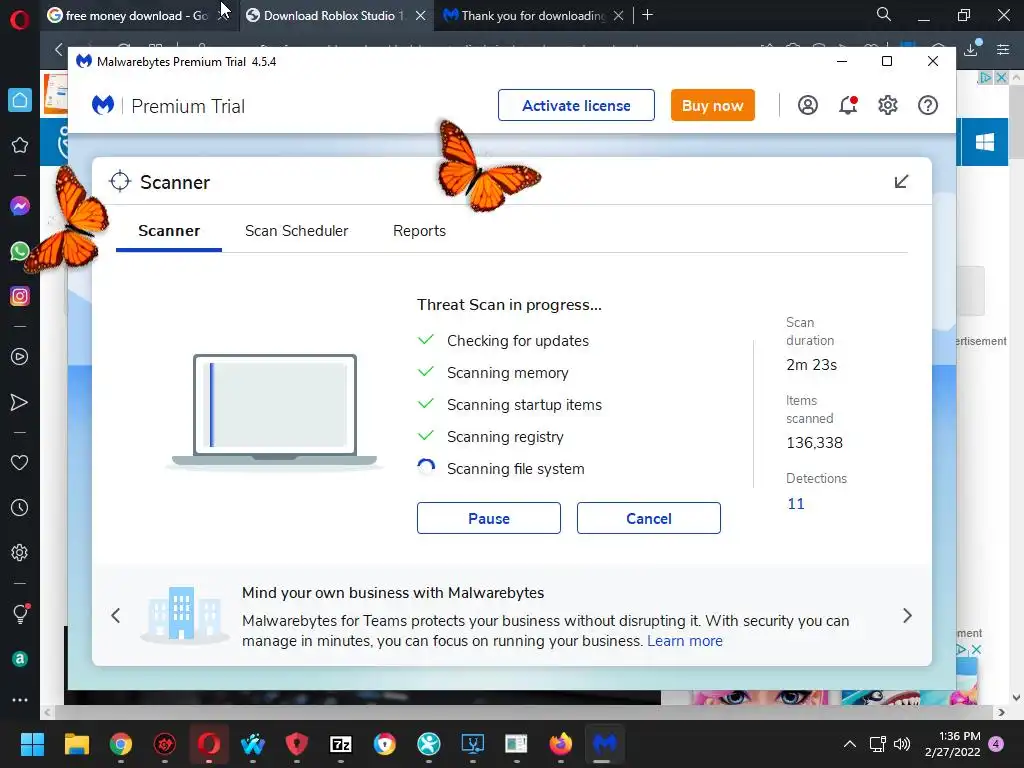Image resolution: width=1024 pixels, height=768 pixels.
Task: Open Opera home sidebar icon
Action: point(20,100)
